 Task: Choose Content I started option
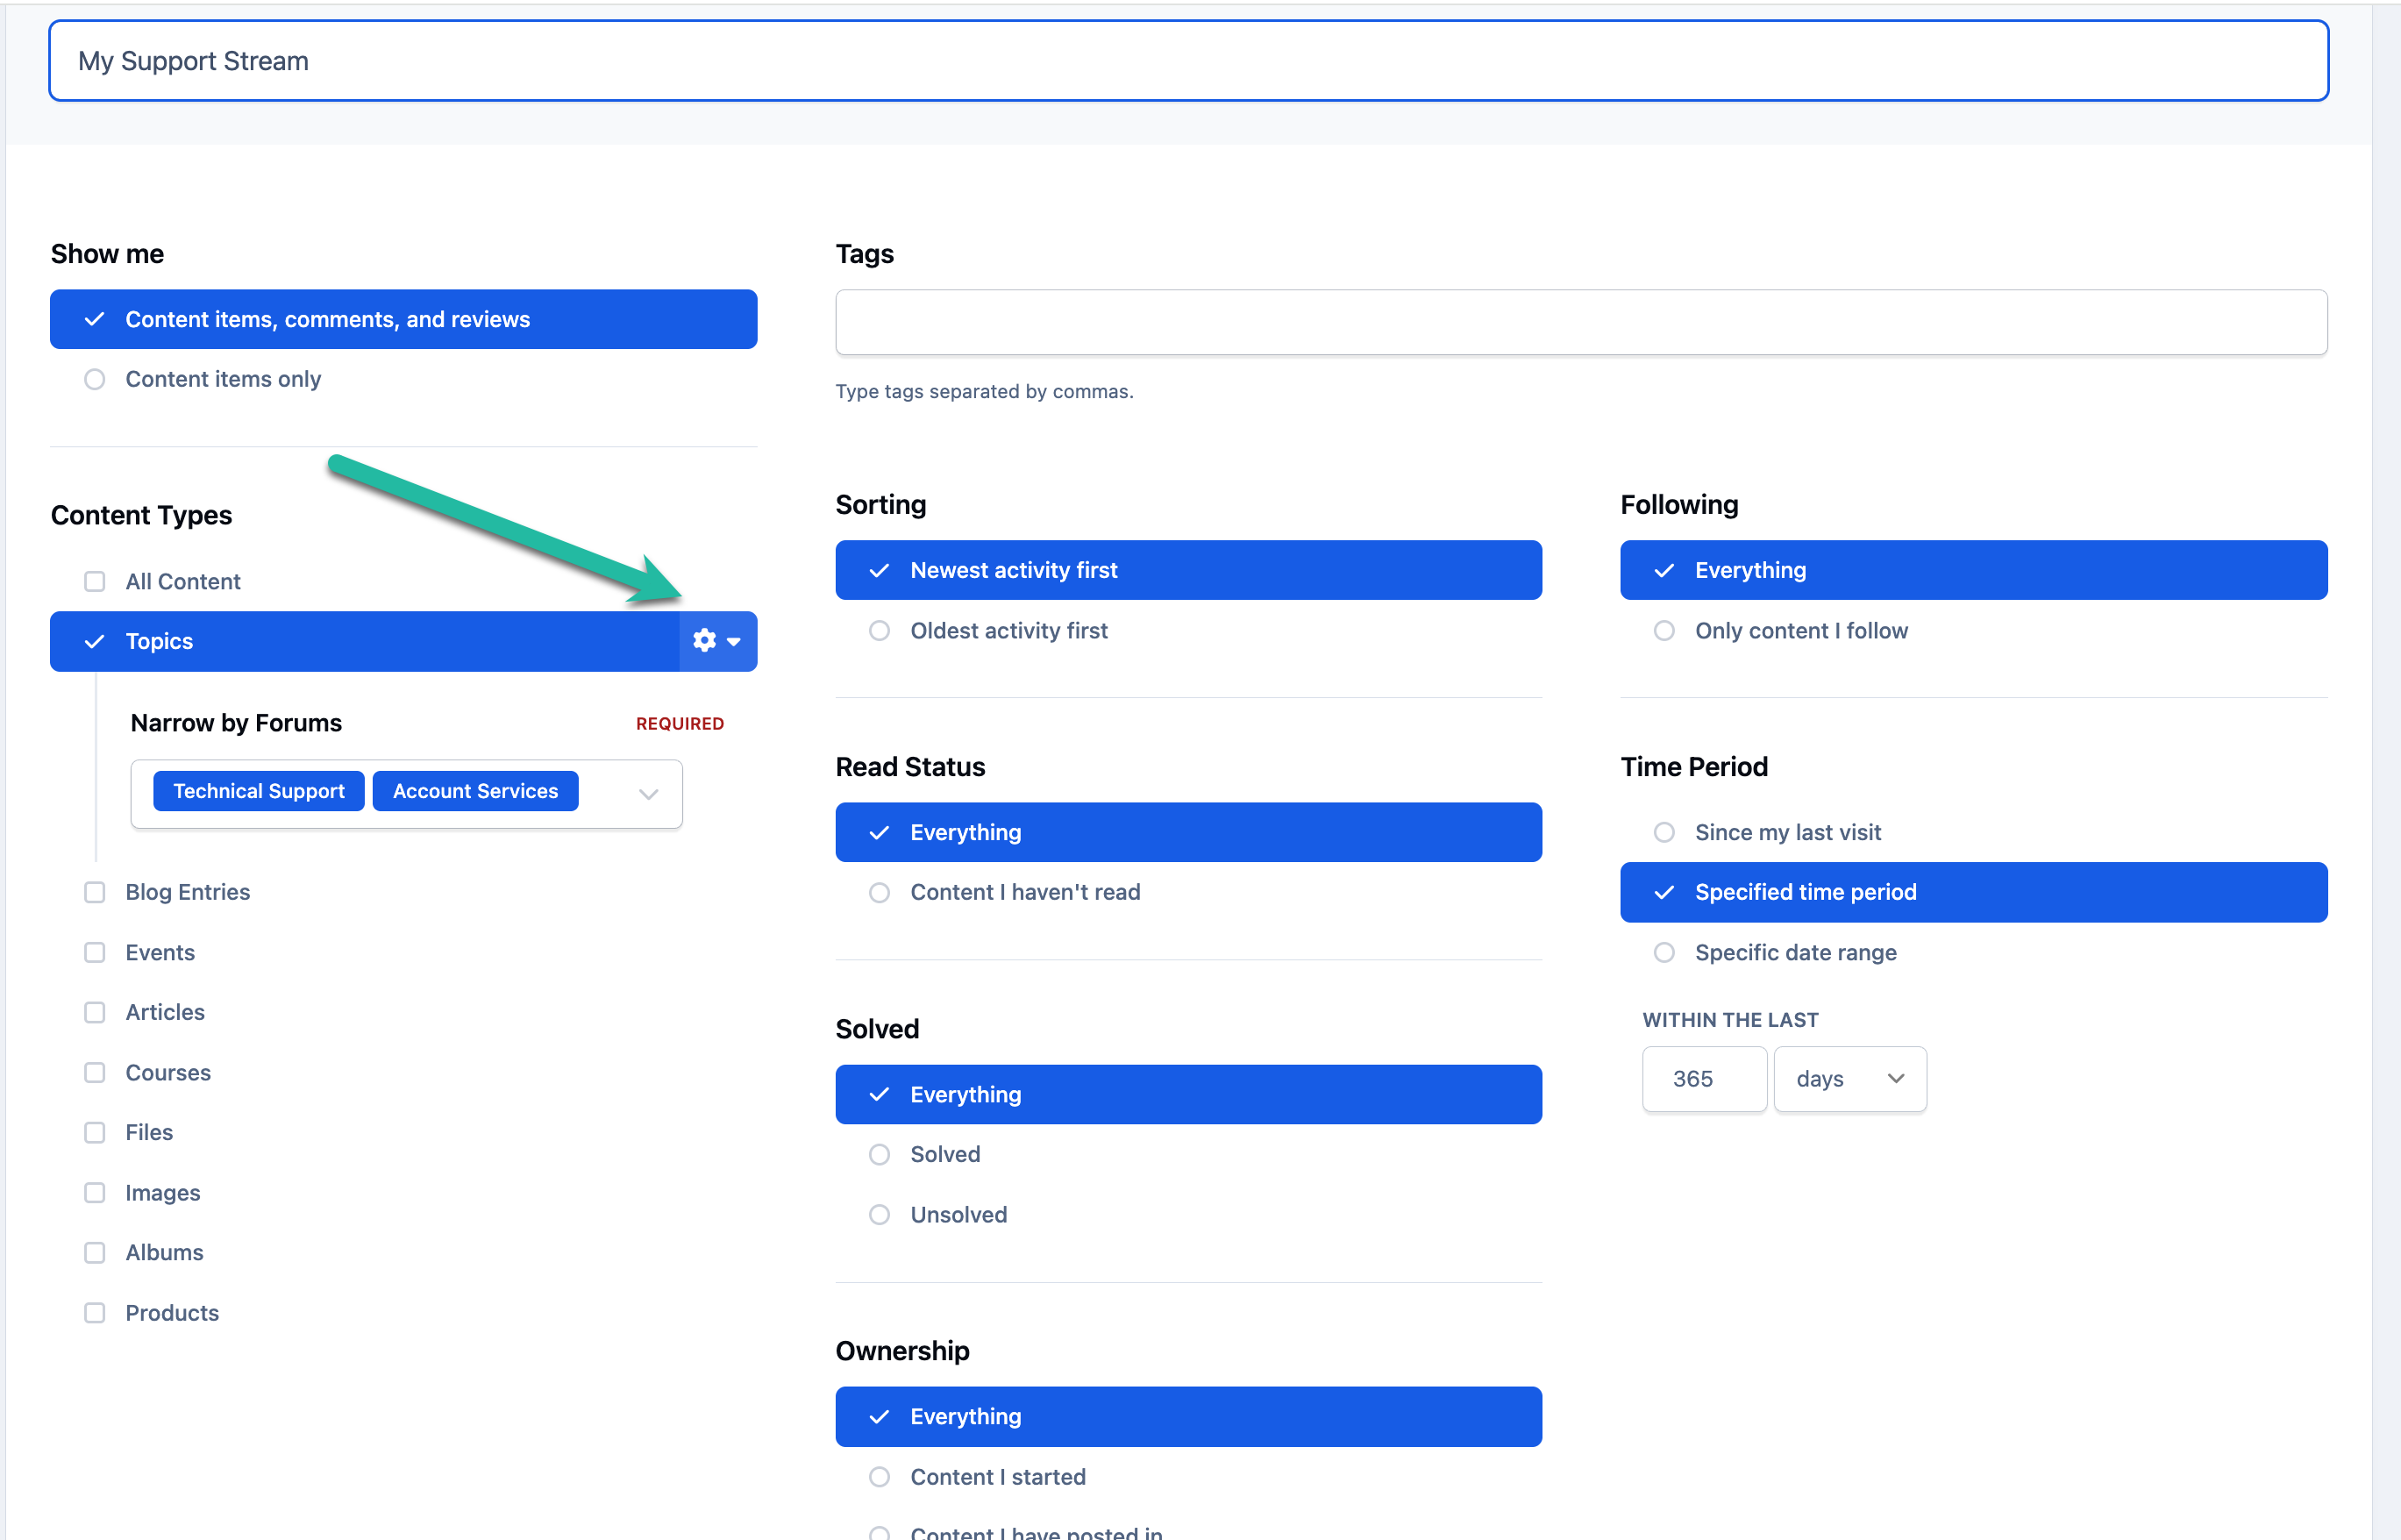pyautogui.click(x=879, y=1477)
